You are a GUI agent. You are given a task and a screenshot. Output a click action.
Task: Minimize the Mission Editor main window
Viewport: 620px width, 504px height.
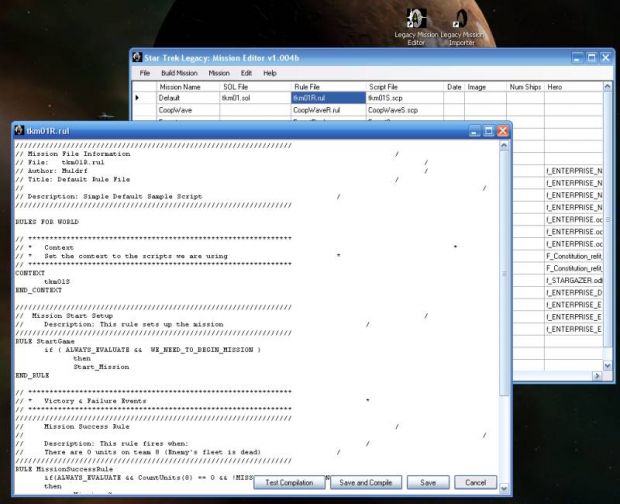pyautogui.click(x=577, y=58)
